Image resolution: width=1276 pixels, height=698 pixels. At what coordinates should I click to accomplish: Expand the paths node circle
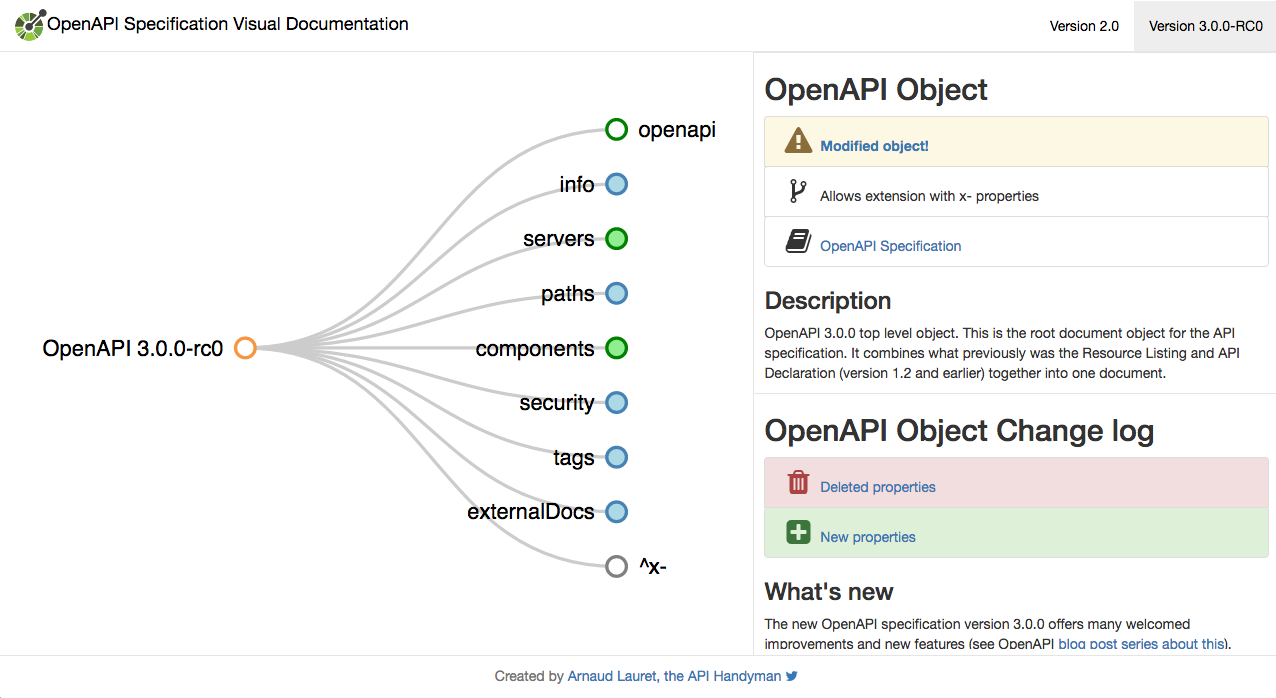pos(616,293)
